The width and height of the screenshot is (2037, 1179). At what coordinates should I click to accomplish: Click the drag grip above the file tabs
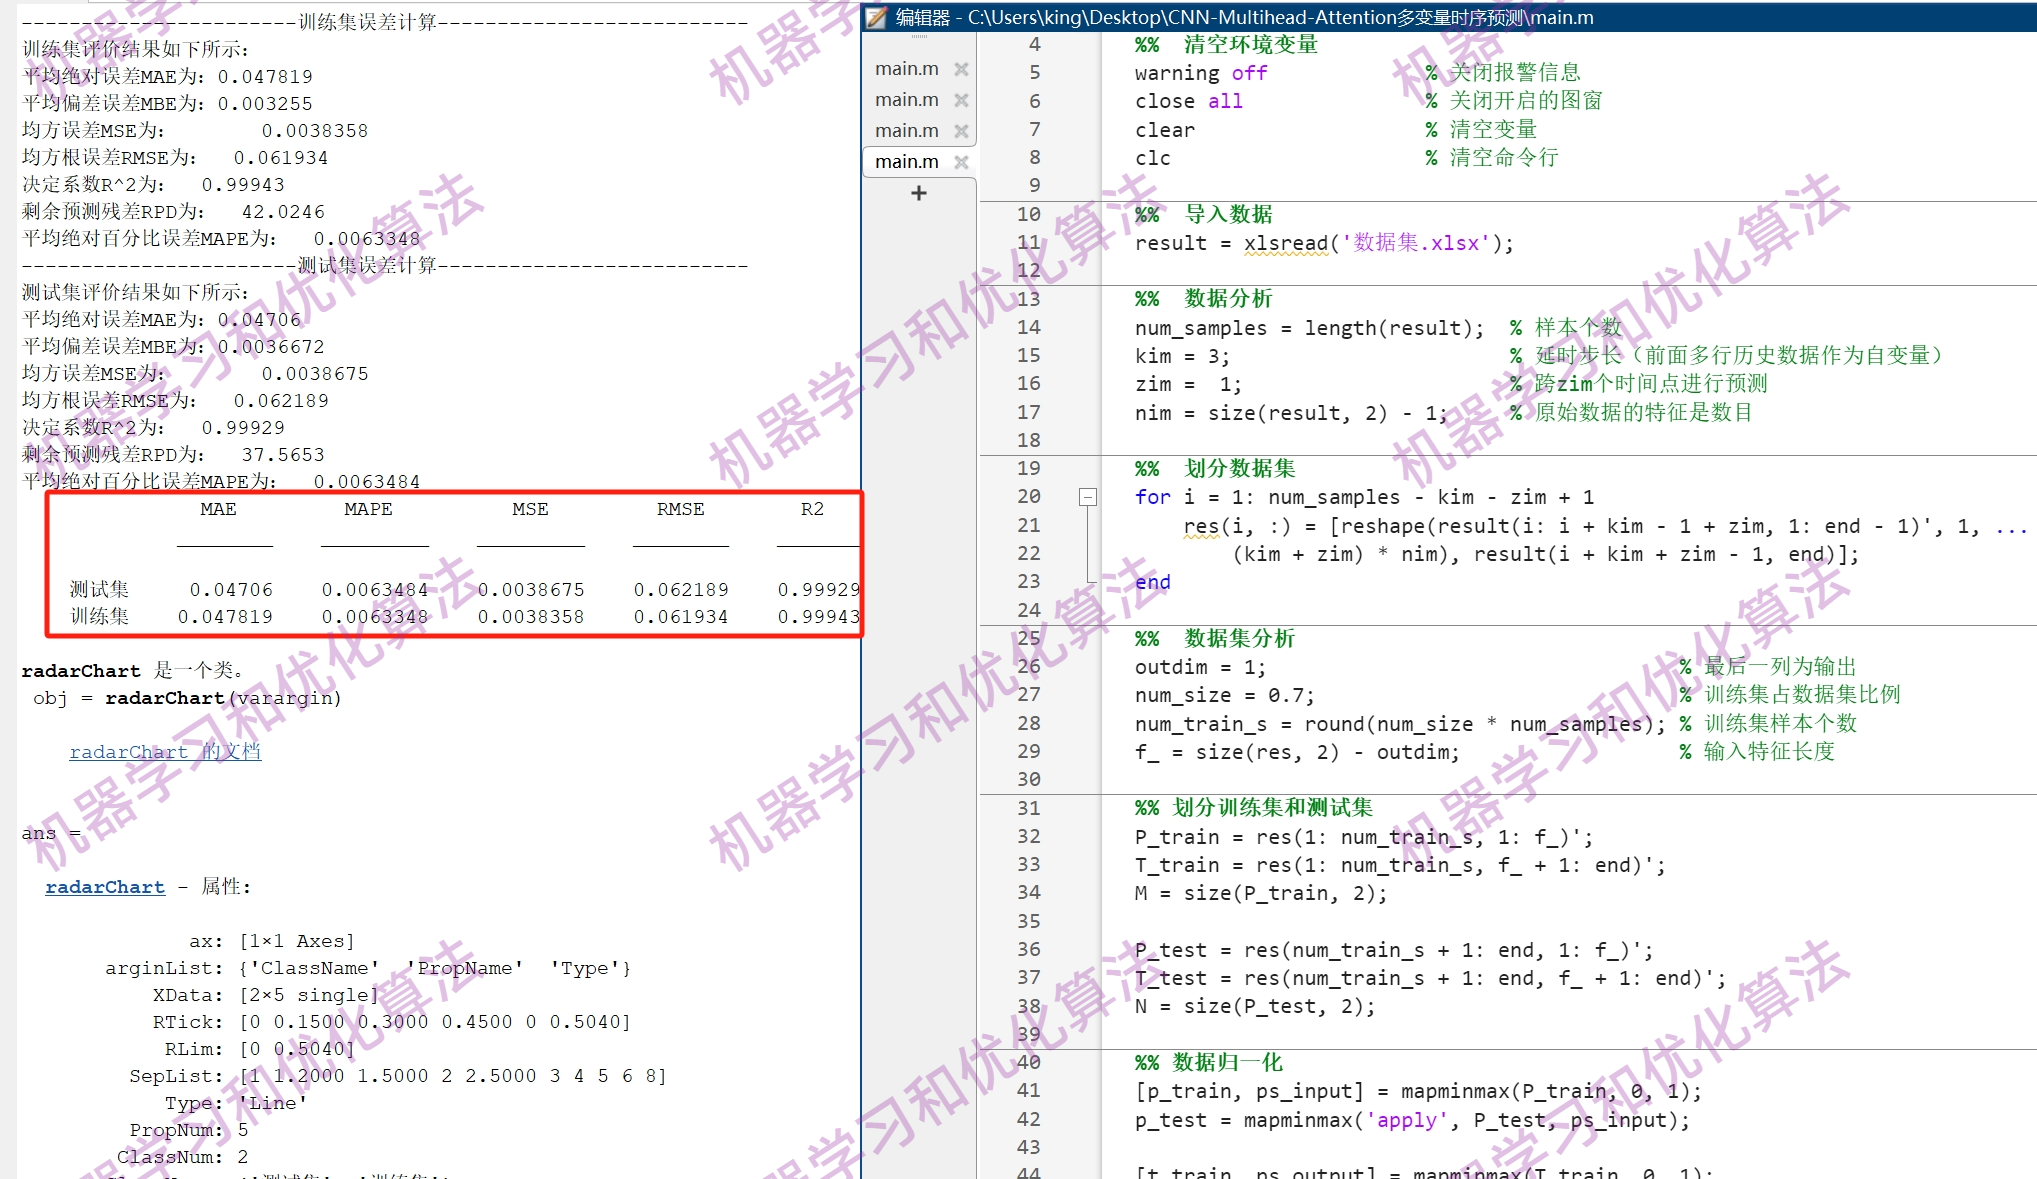pyautogui.click(x=919, y=37)
